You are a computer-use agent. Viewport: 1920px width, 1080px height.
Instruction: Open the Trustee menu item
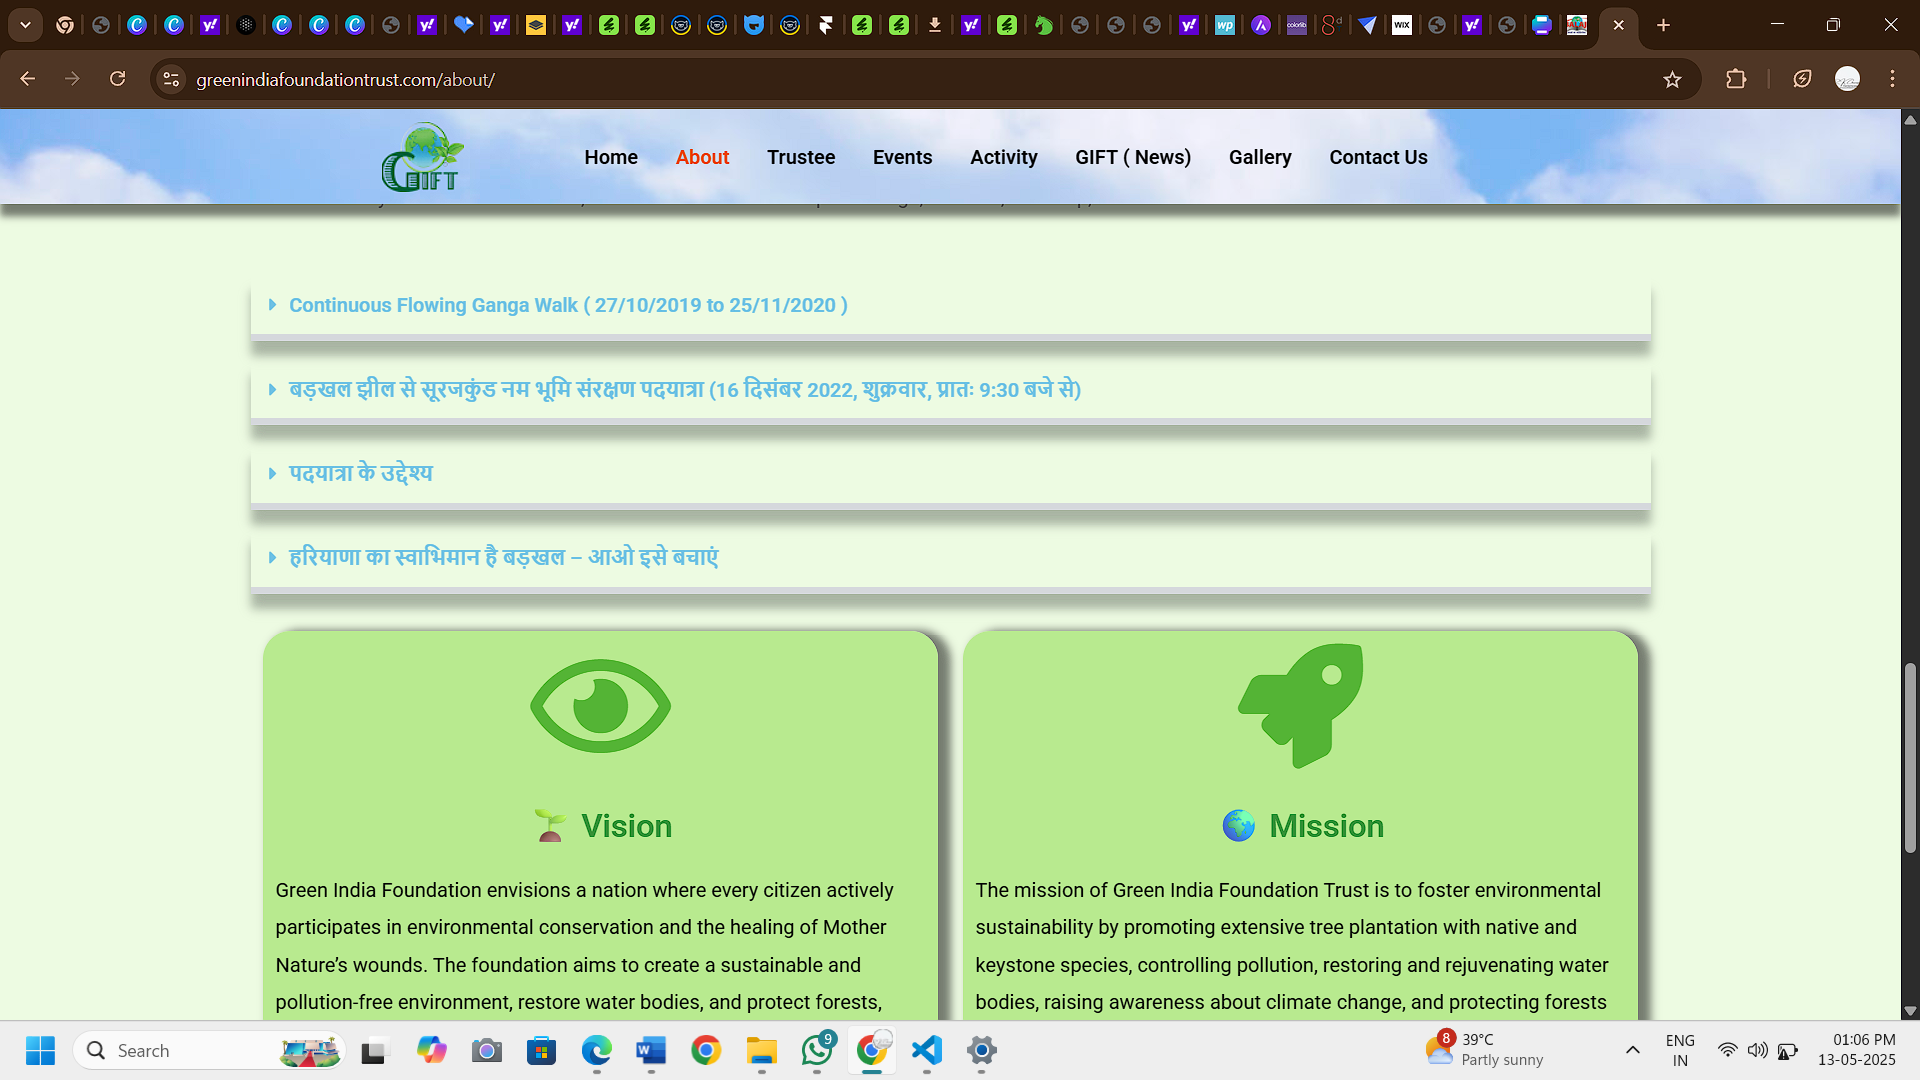[800, 157]
